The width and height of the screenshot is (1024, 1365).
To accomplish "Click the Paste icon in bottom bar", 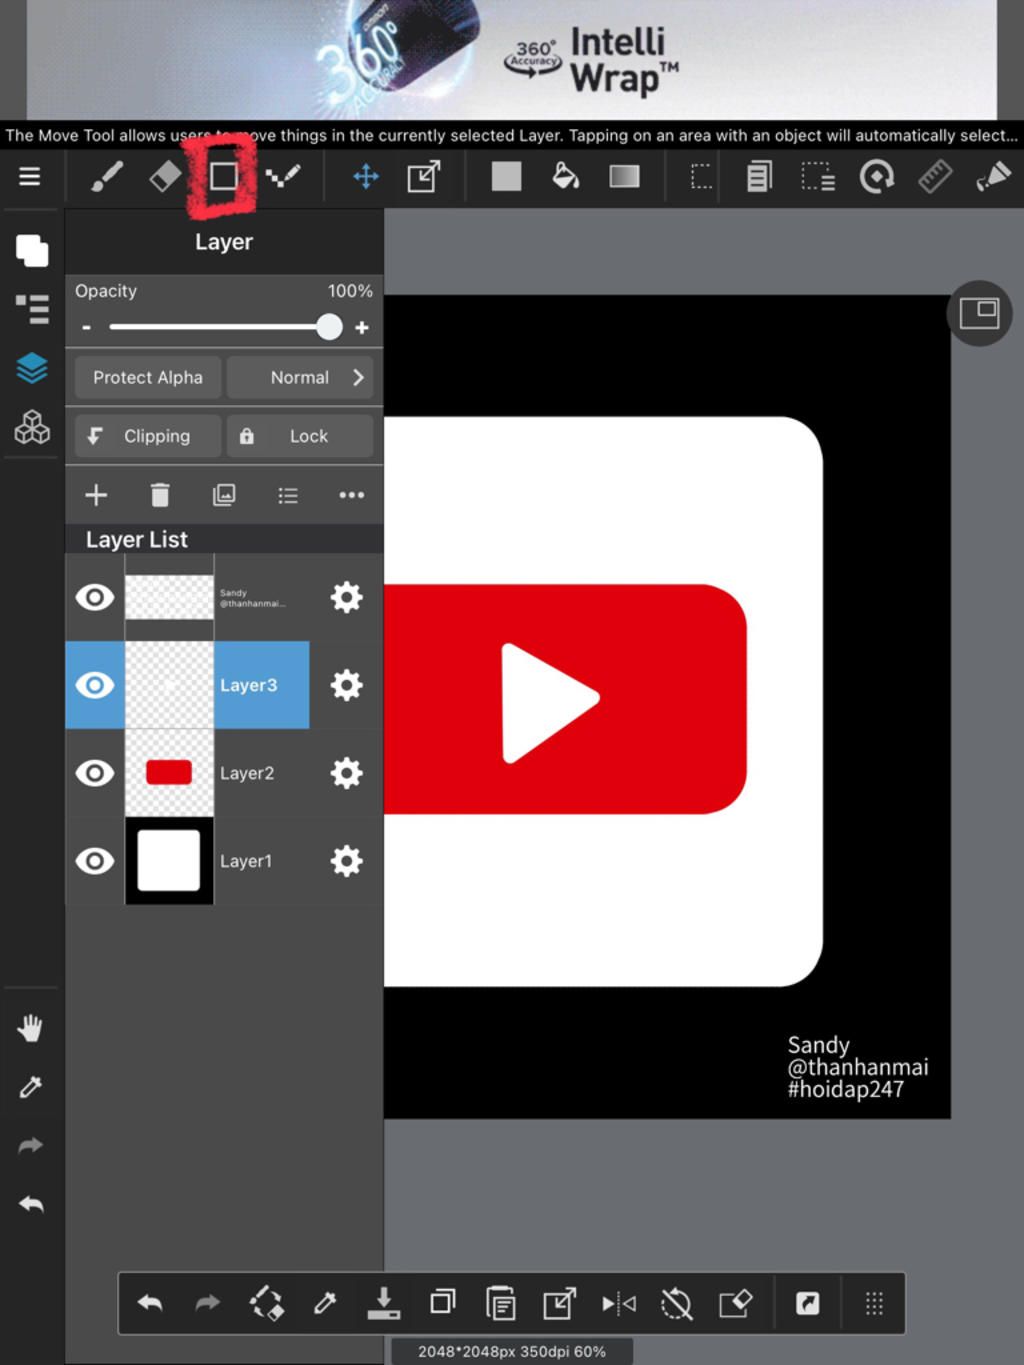I will tap(500, 1303).
